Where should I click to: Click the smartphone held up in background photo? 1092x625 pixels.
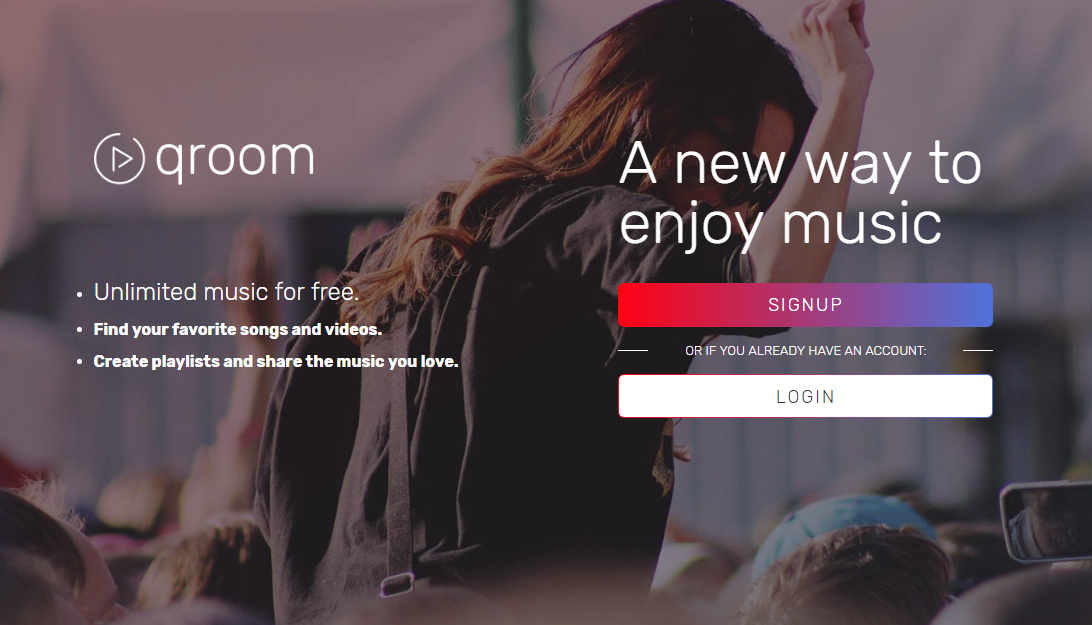coord(1047,521)
